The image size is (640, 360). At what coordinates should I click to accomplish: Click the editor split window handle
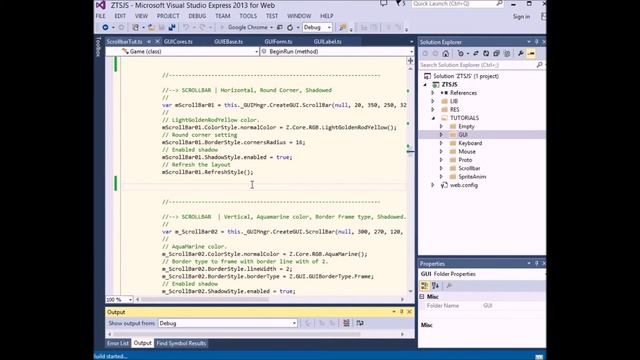(410, 61)
